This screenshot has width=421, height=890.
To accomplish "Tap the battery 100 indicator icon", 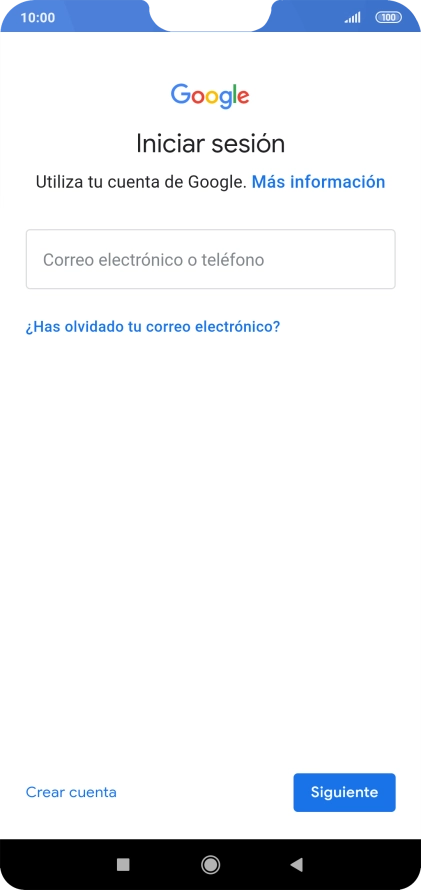I will [x=388, y=18].
